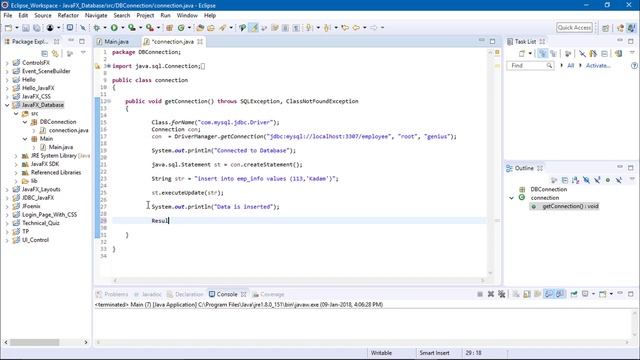This screenshot has height=360, width=640.
Task: Collapse the connection class in Outline
Action: click(x=511, y=198)
